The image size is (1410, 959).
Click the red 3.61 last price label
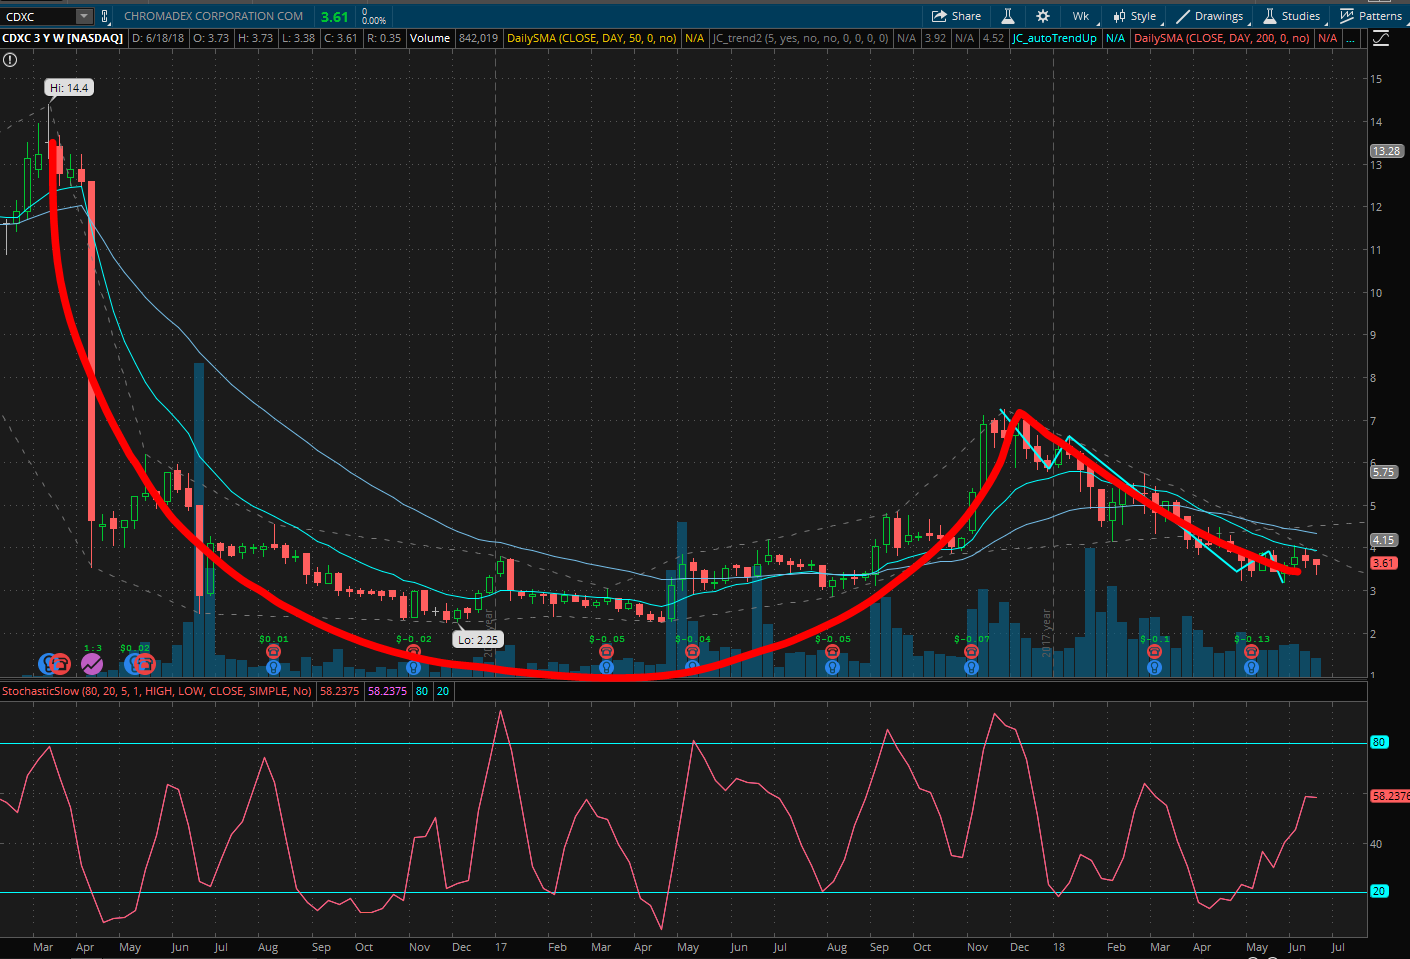[1383, 563]
